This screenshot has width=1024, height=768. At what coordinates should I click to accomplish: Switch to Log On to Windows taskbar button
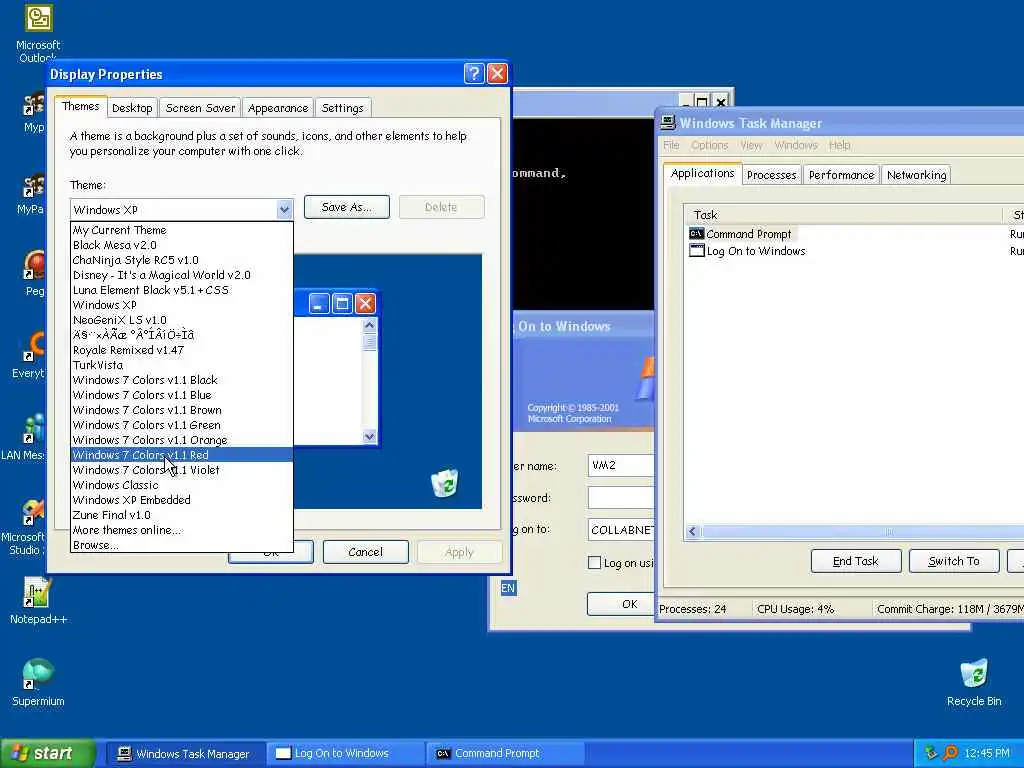344,754
